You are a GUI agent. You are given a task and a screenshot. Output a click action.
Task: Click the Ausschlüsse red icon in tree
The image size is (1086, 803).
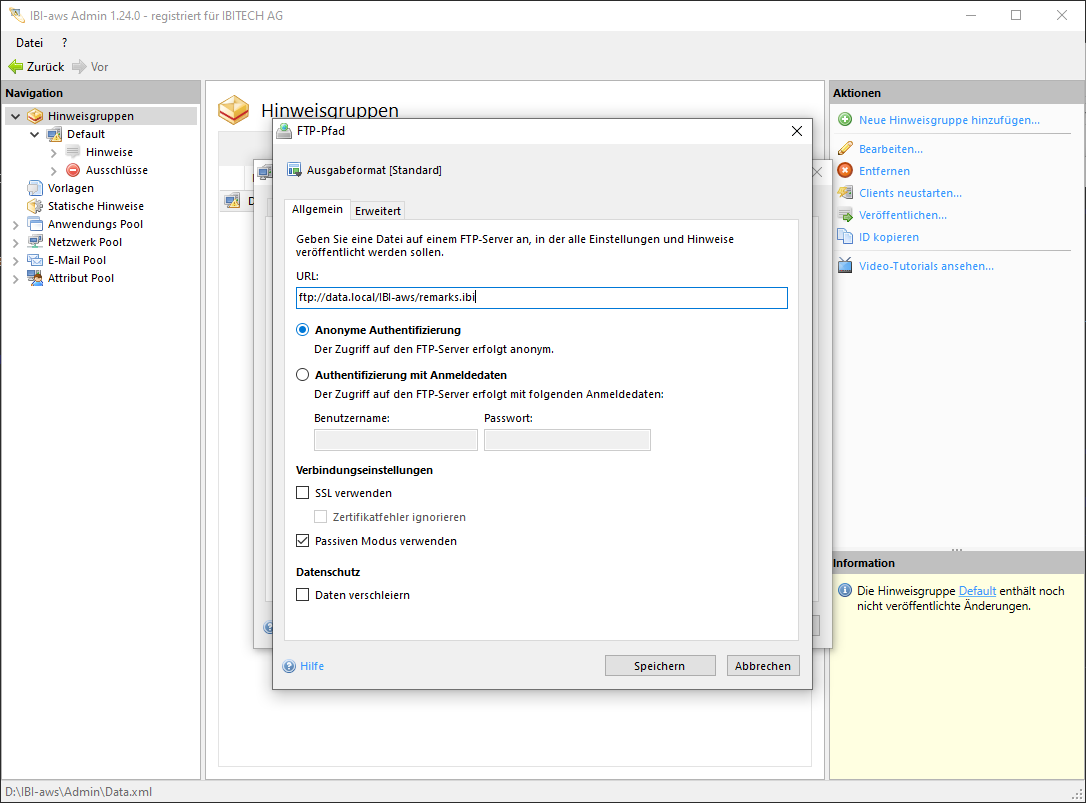point(73,170)
